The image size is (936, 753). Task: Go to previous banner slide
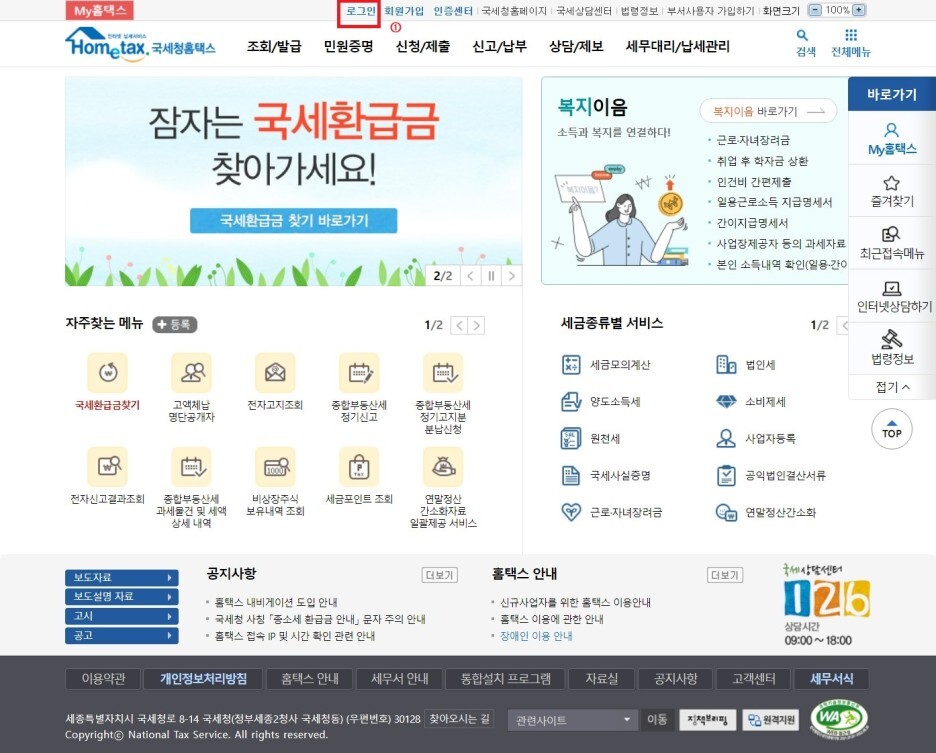(471, 276)
